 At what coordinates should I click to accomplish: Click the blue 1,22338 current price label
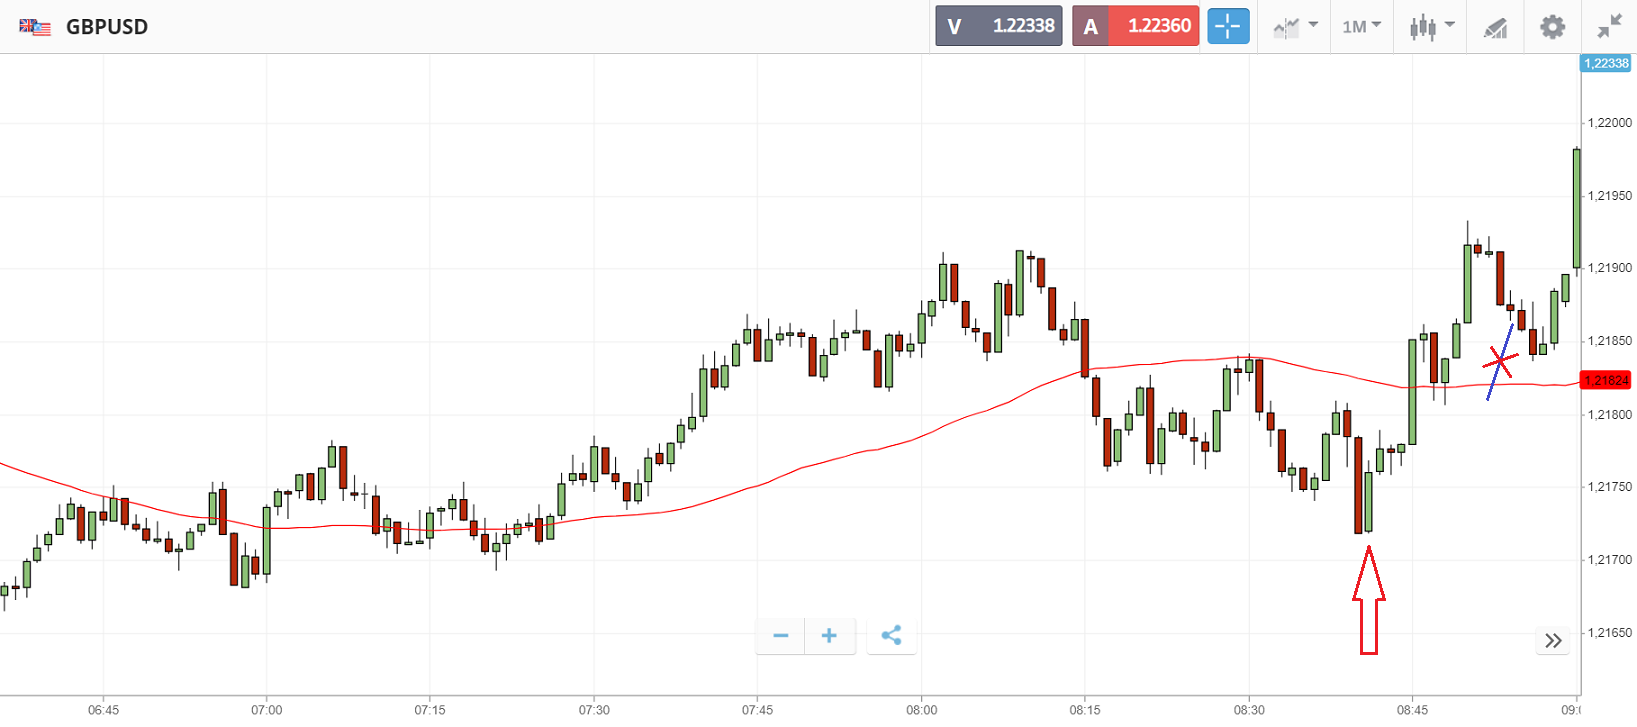1606,63
